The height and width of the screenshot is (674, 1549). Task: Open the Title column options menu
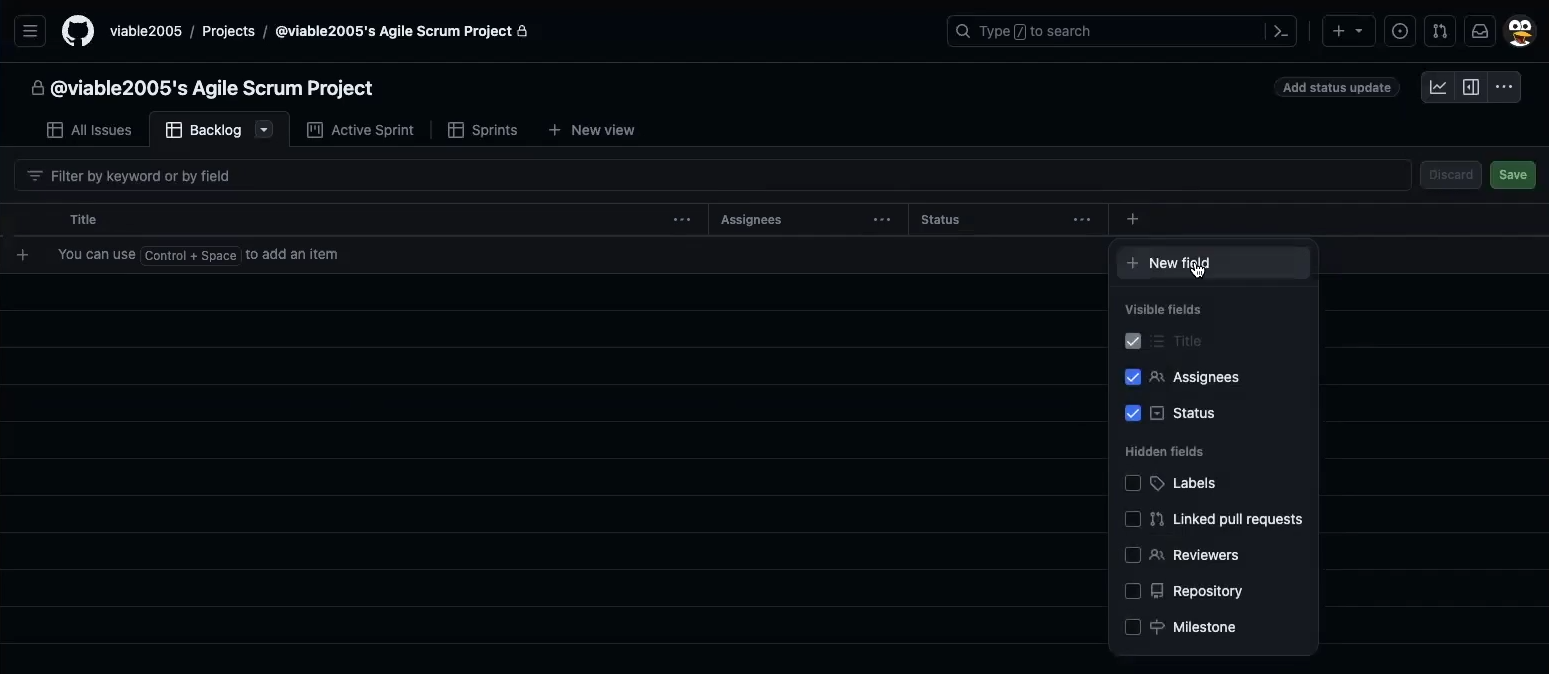[682, 220]
